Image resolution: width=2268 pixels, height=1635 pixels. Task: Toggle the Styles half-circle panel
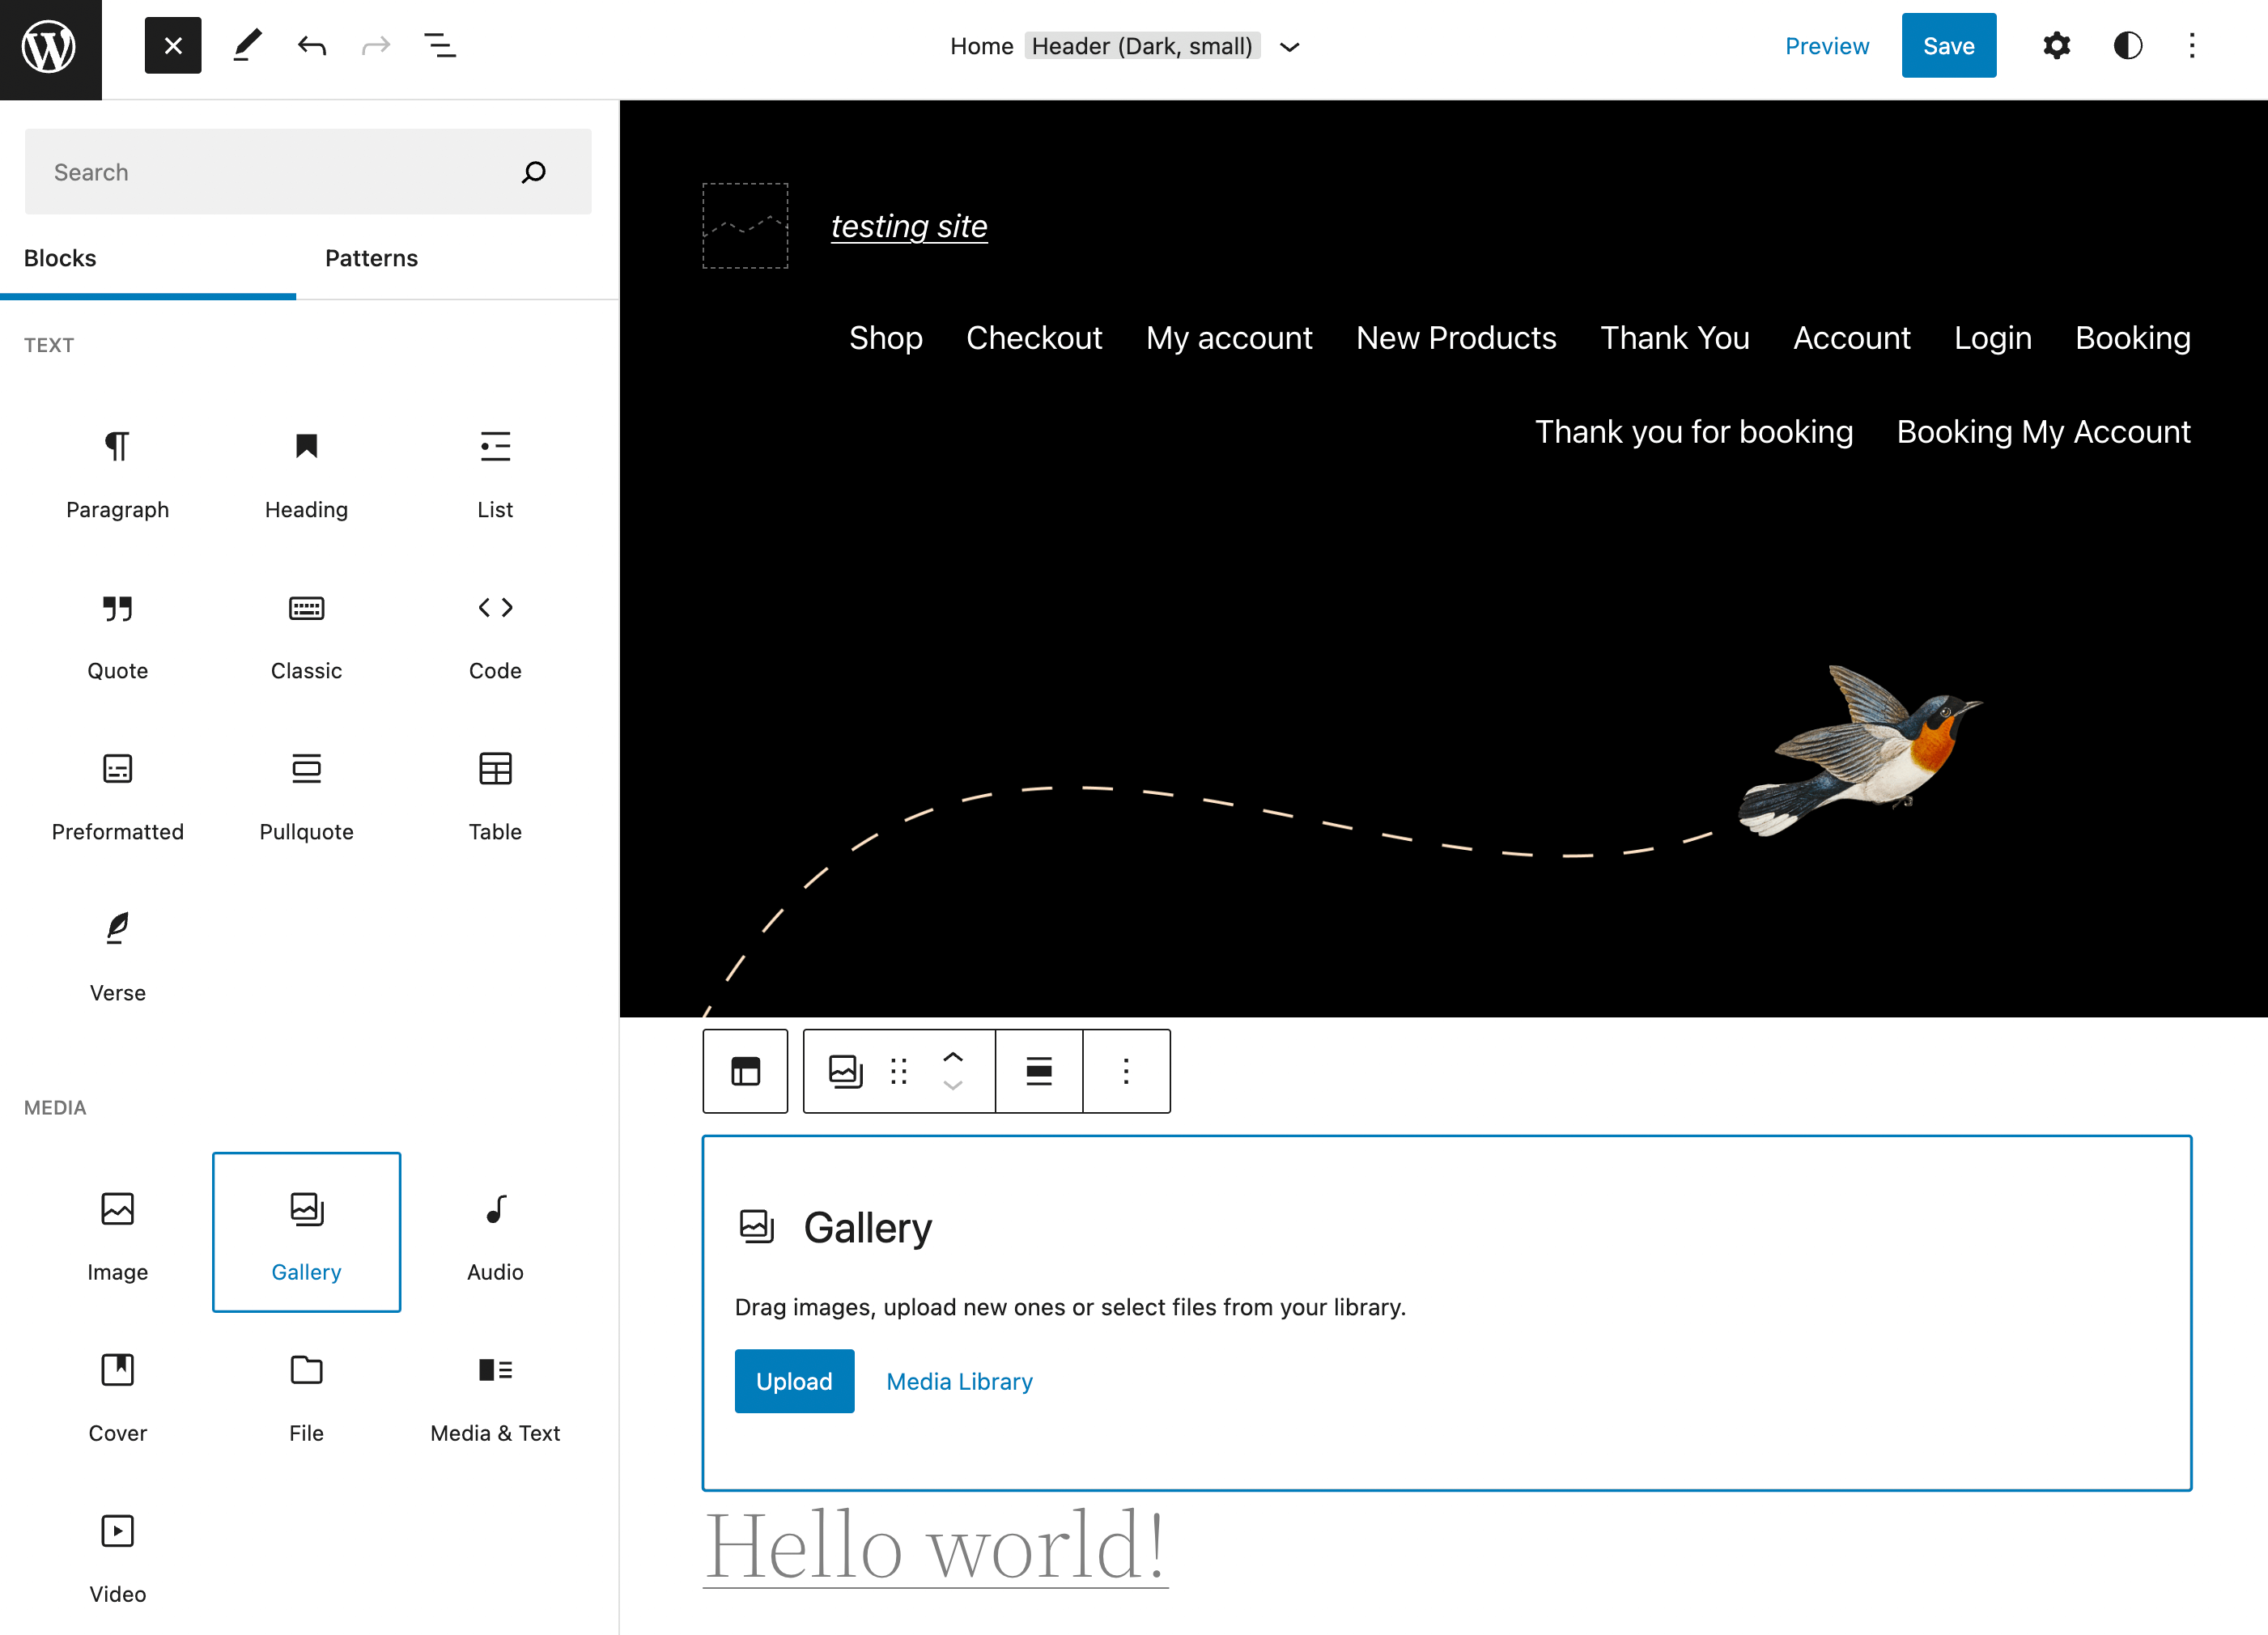click(2127, 46)
